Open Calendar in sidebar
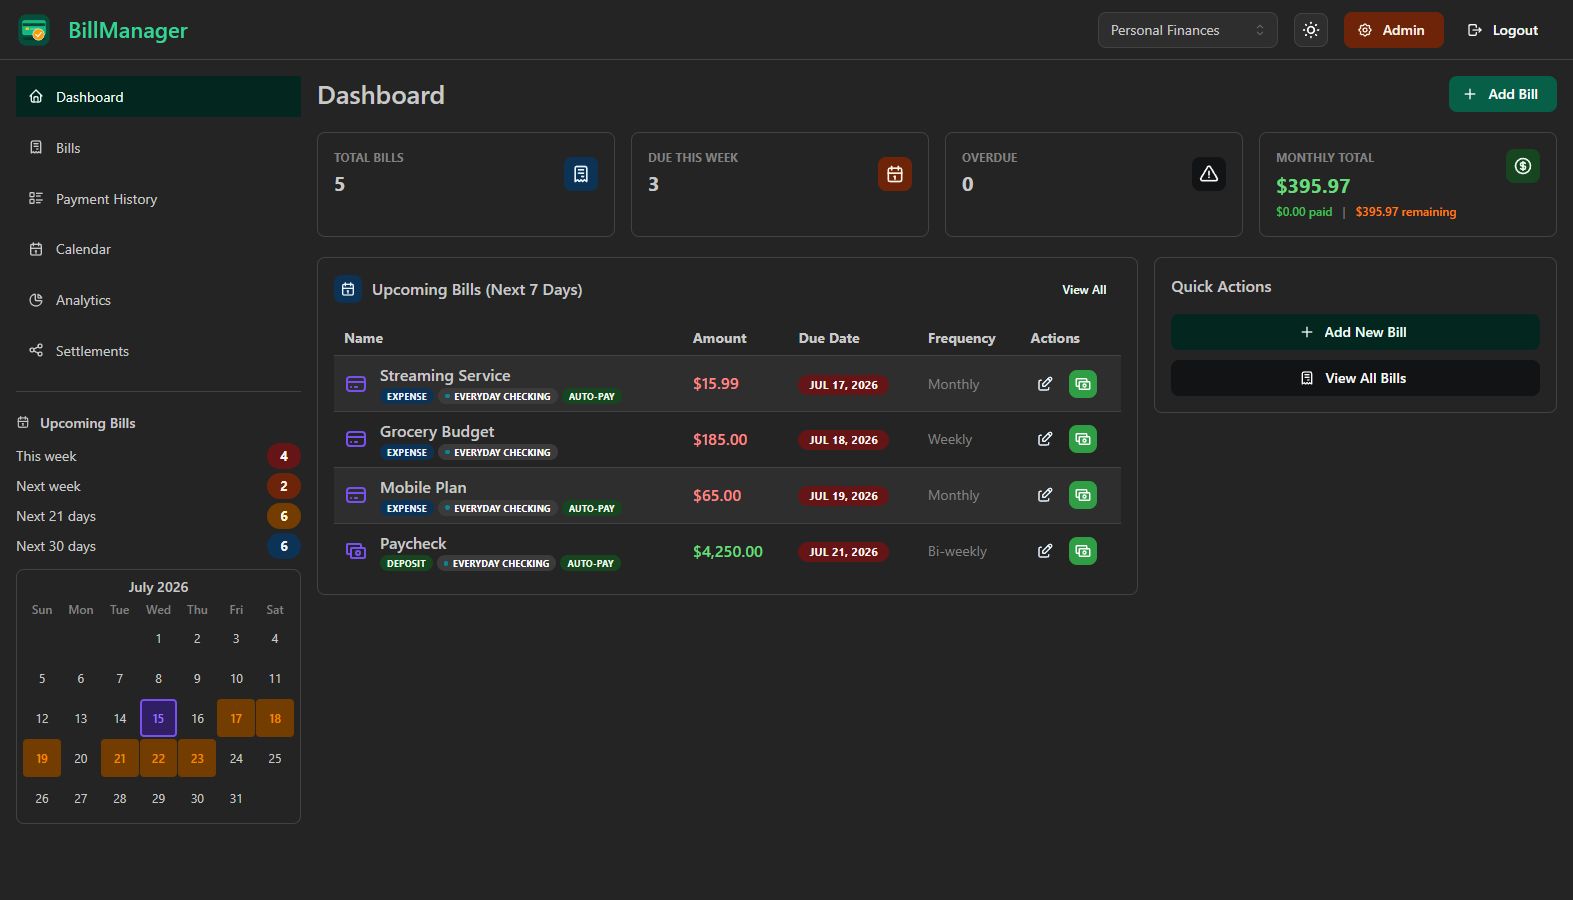Screen dimensions: 1573x900 click(158, 249)
